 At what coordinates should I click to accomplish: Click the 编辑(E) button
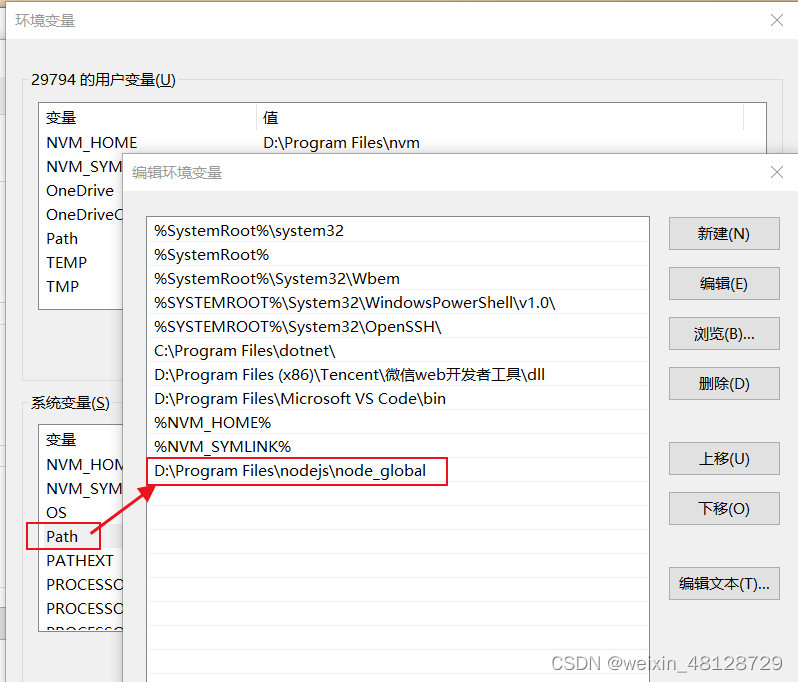724,283
